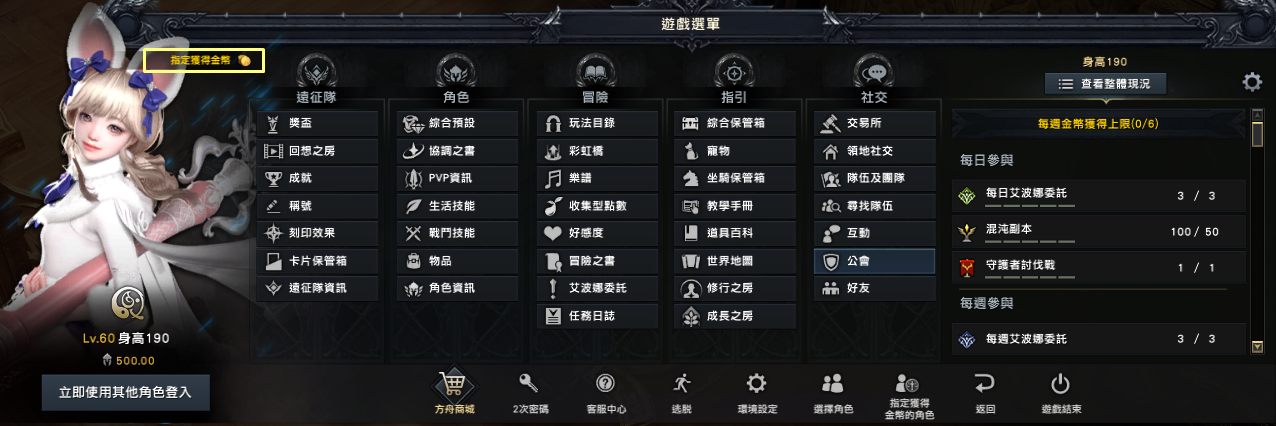Click the 混沌副本 progress row
1276x426 pixels.
click(1099, 231)
